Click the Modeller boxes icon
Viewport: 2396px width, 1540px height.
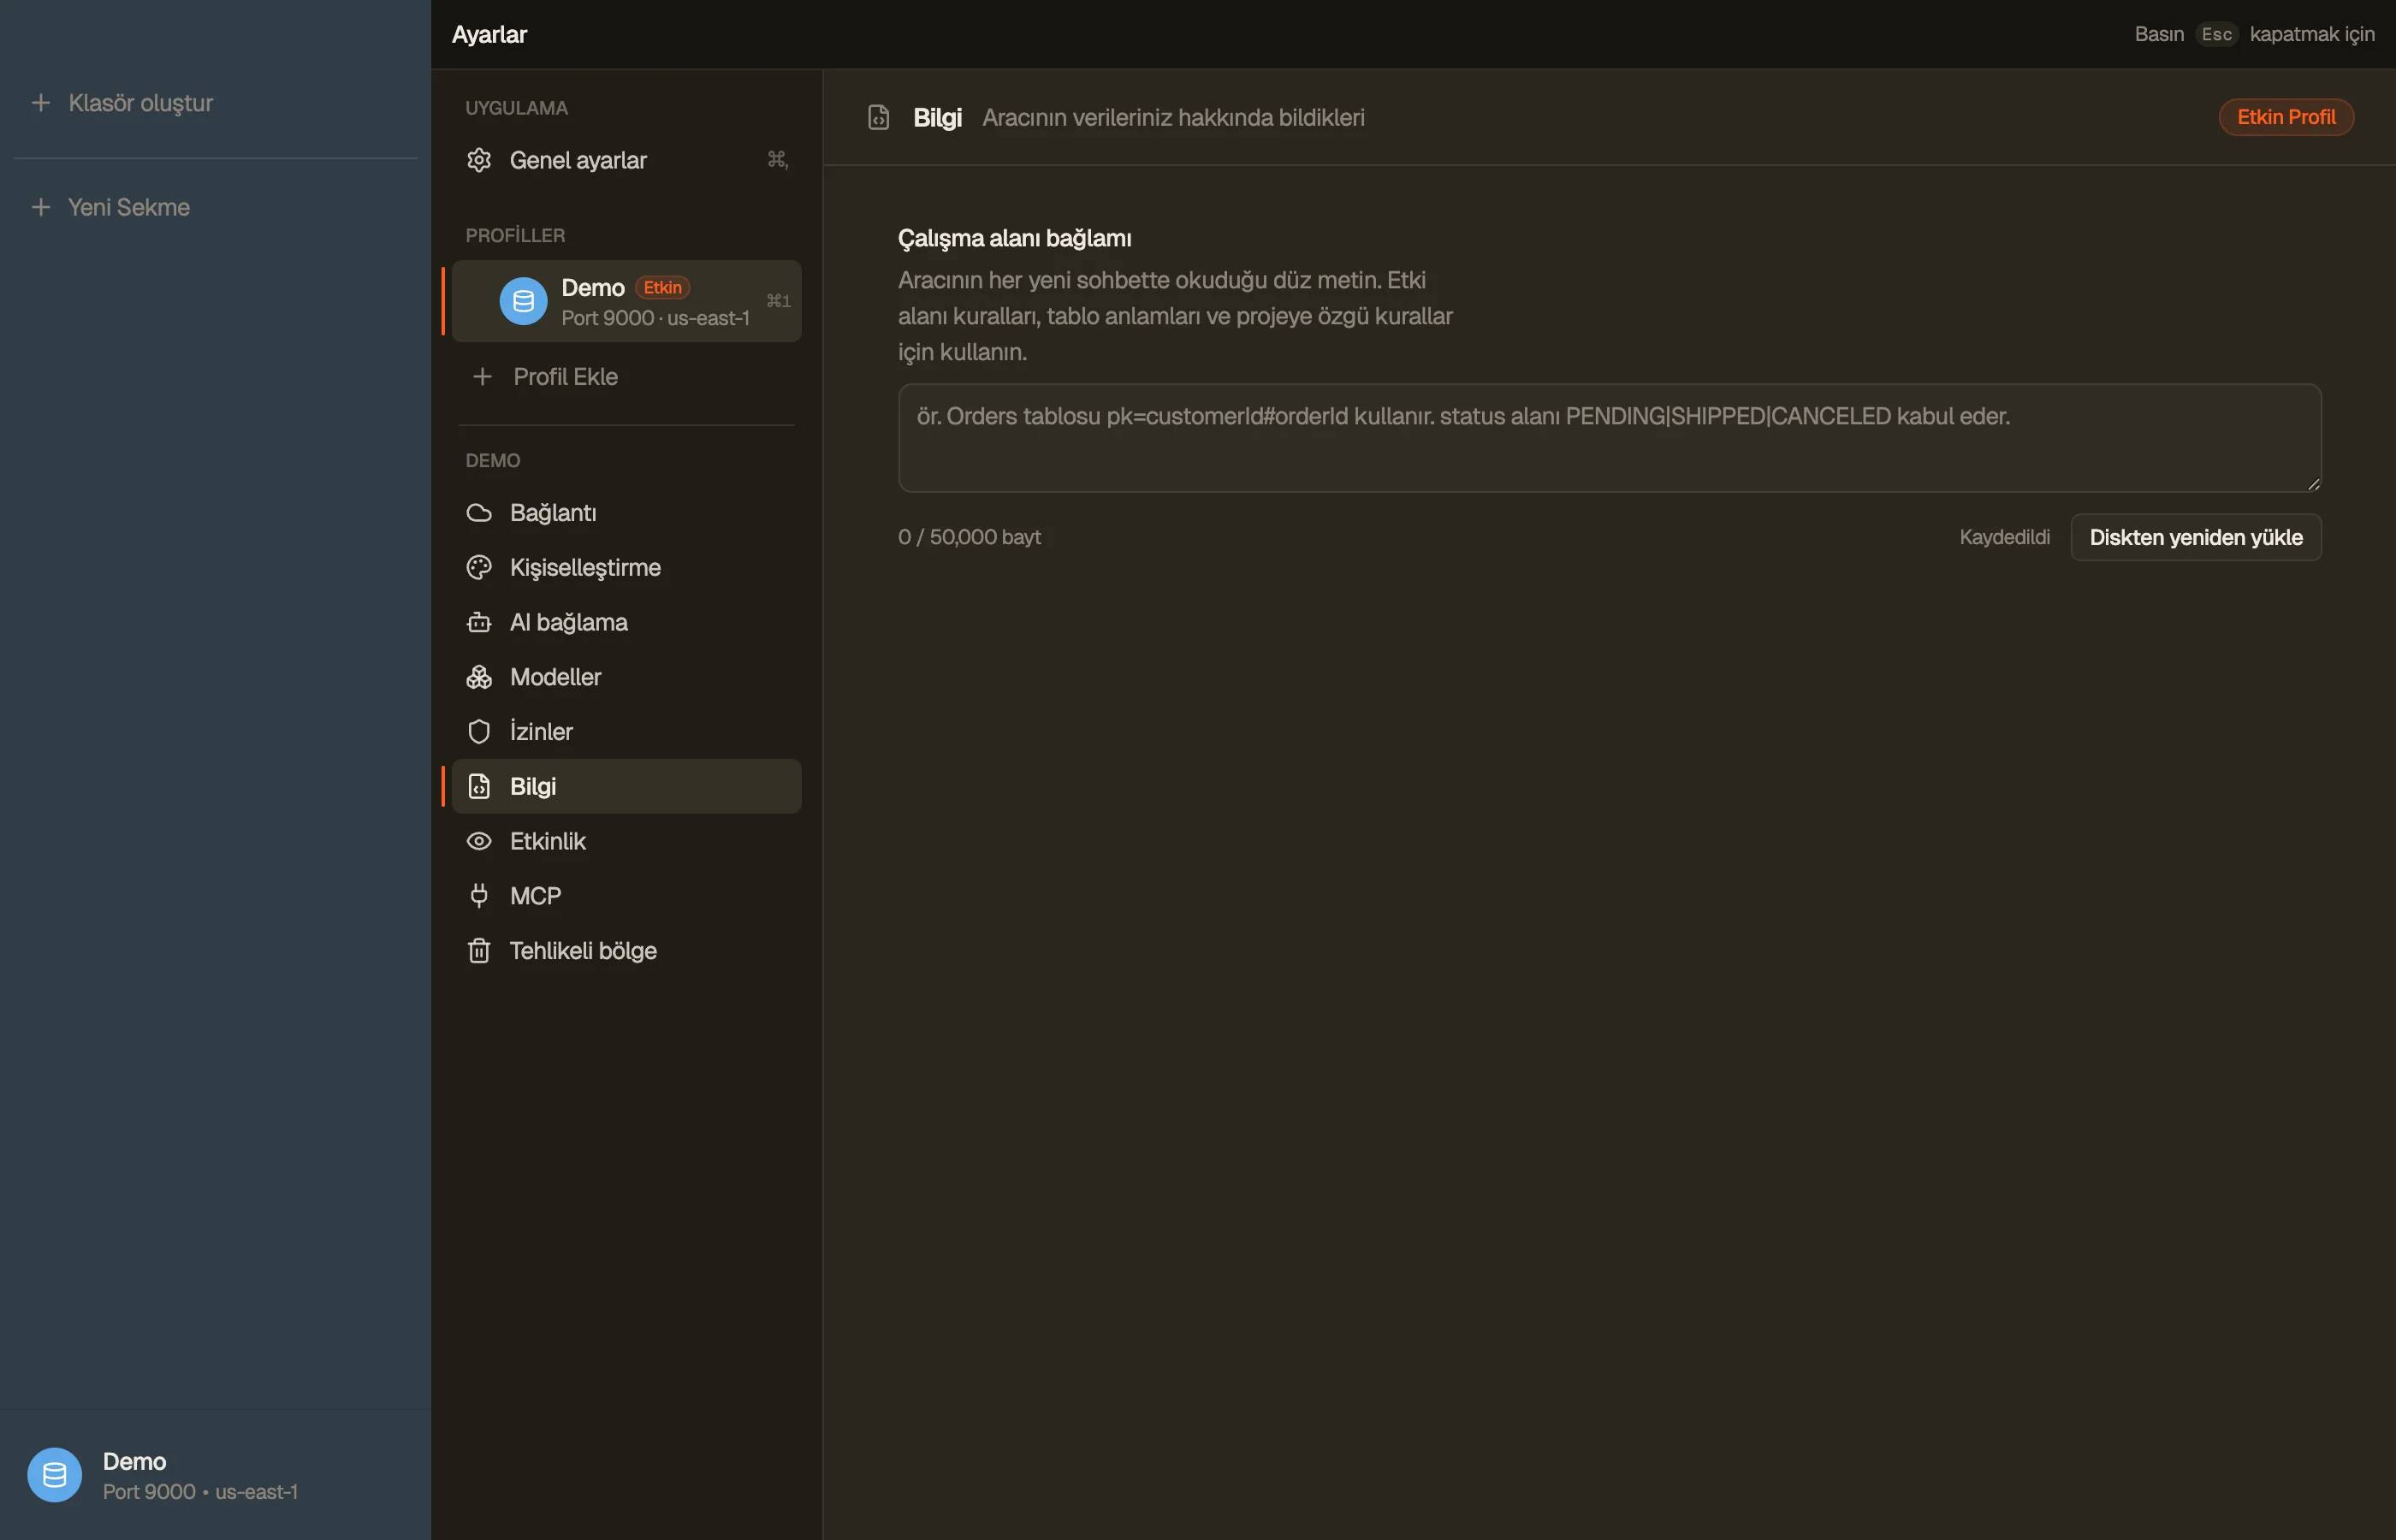click(479, 677)
